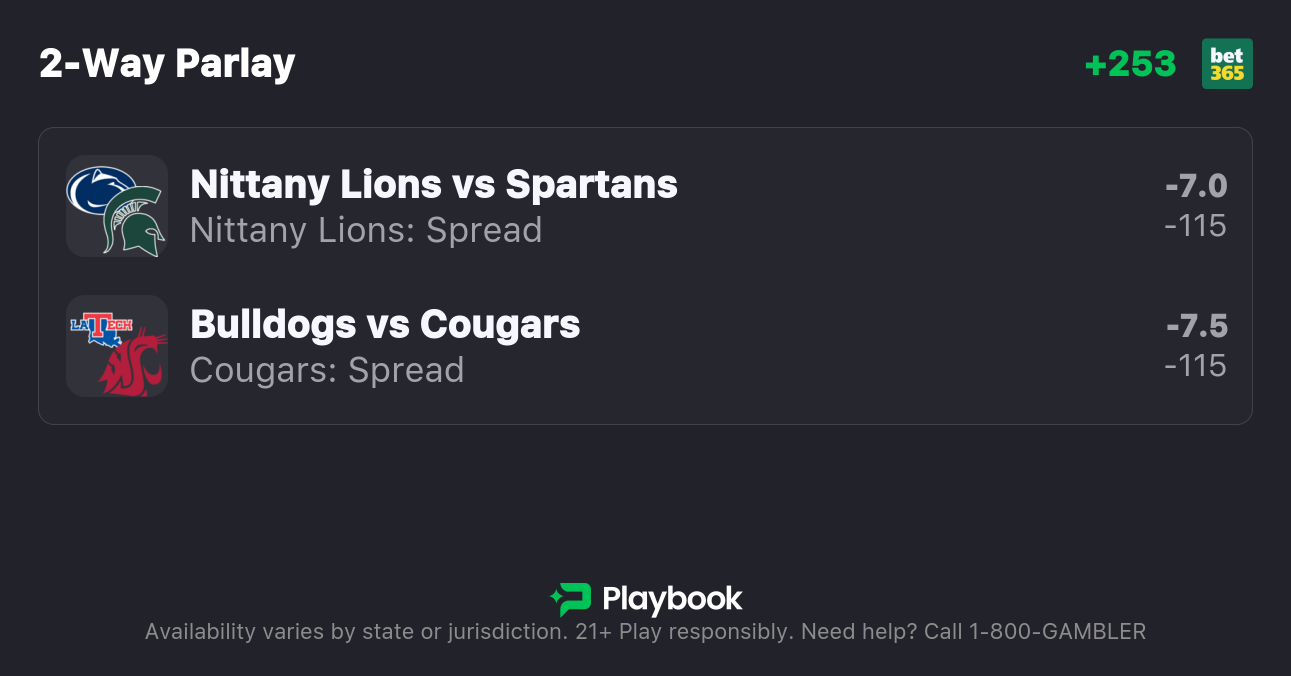Click the Washington State Cougars logo

tap(134, 363)
